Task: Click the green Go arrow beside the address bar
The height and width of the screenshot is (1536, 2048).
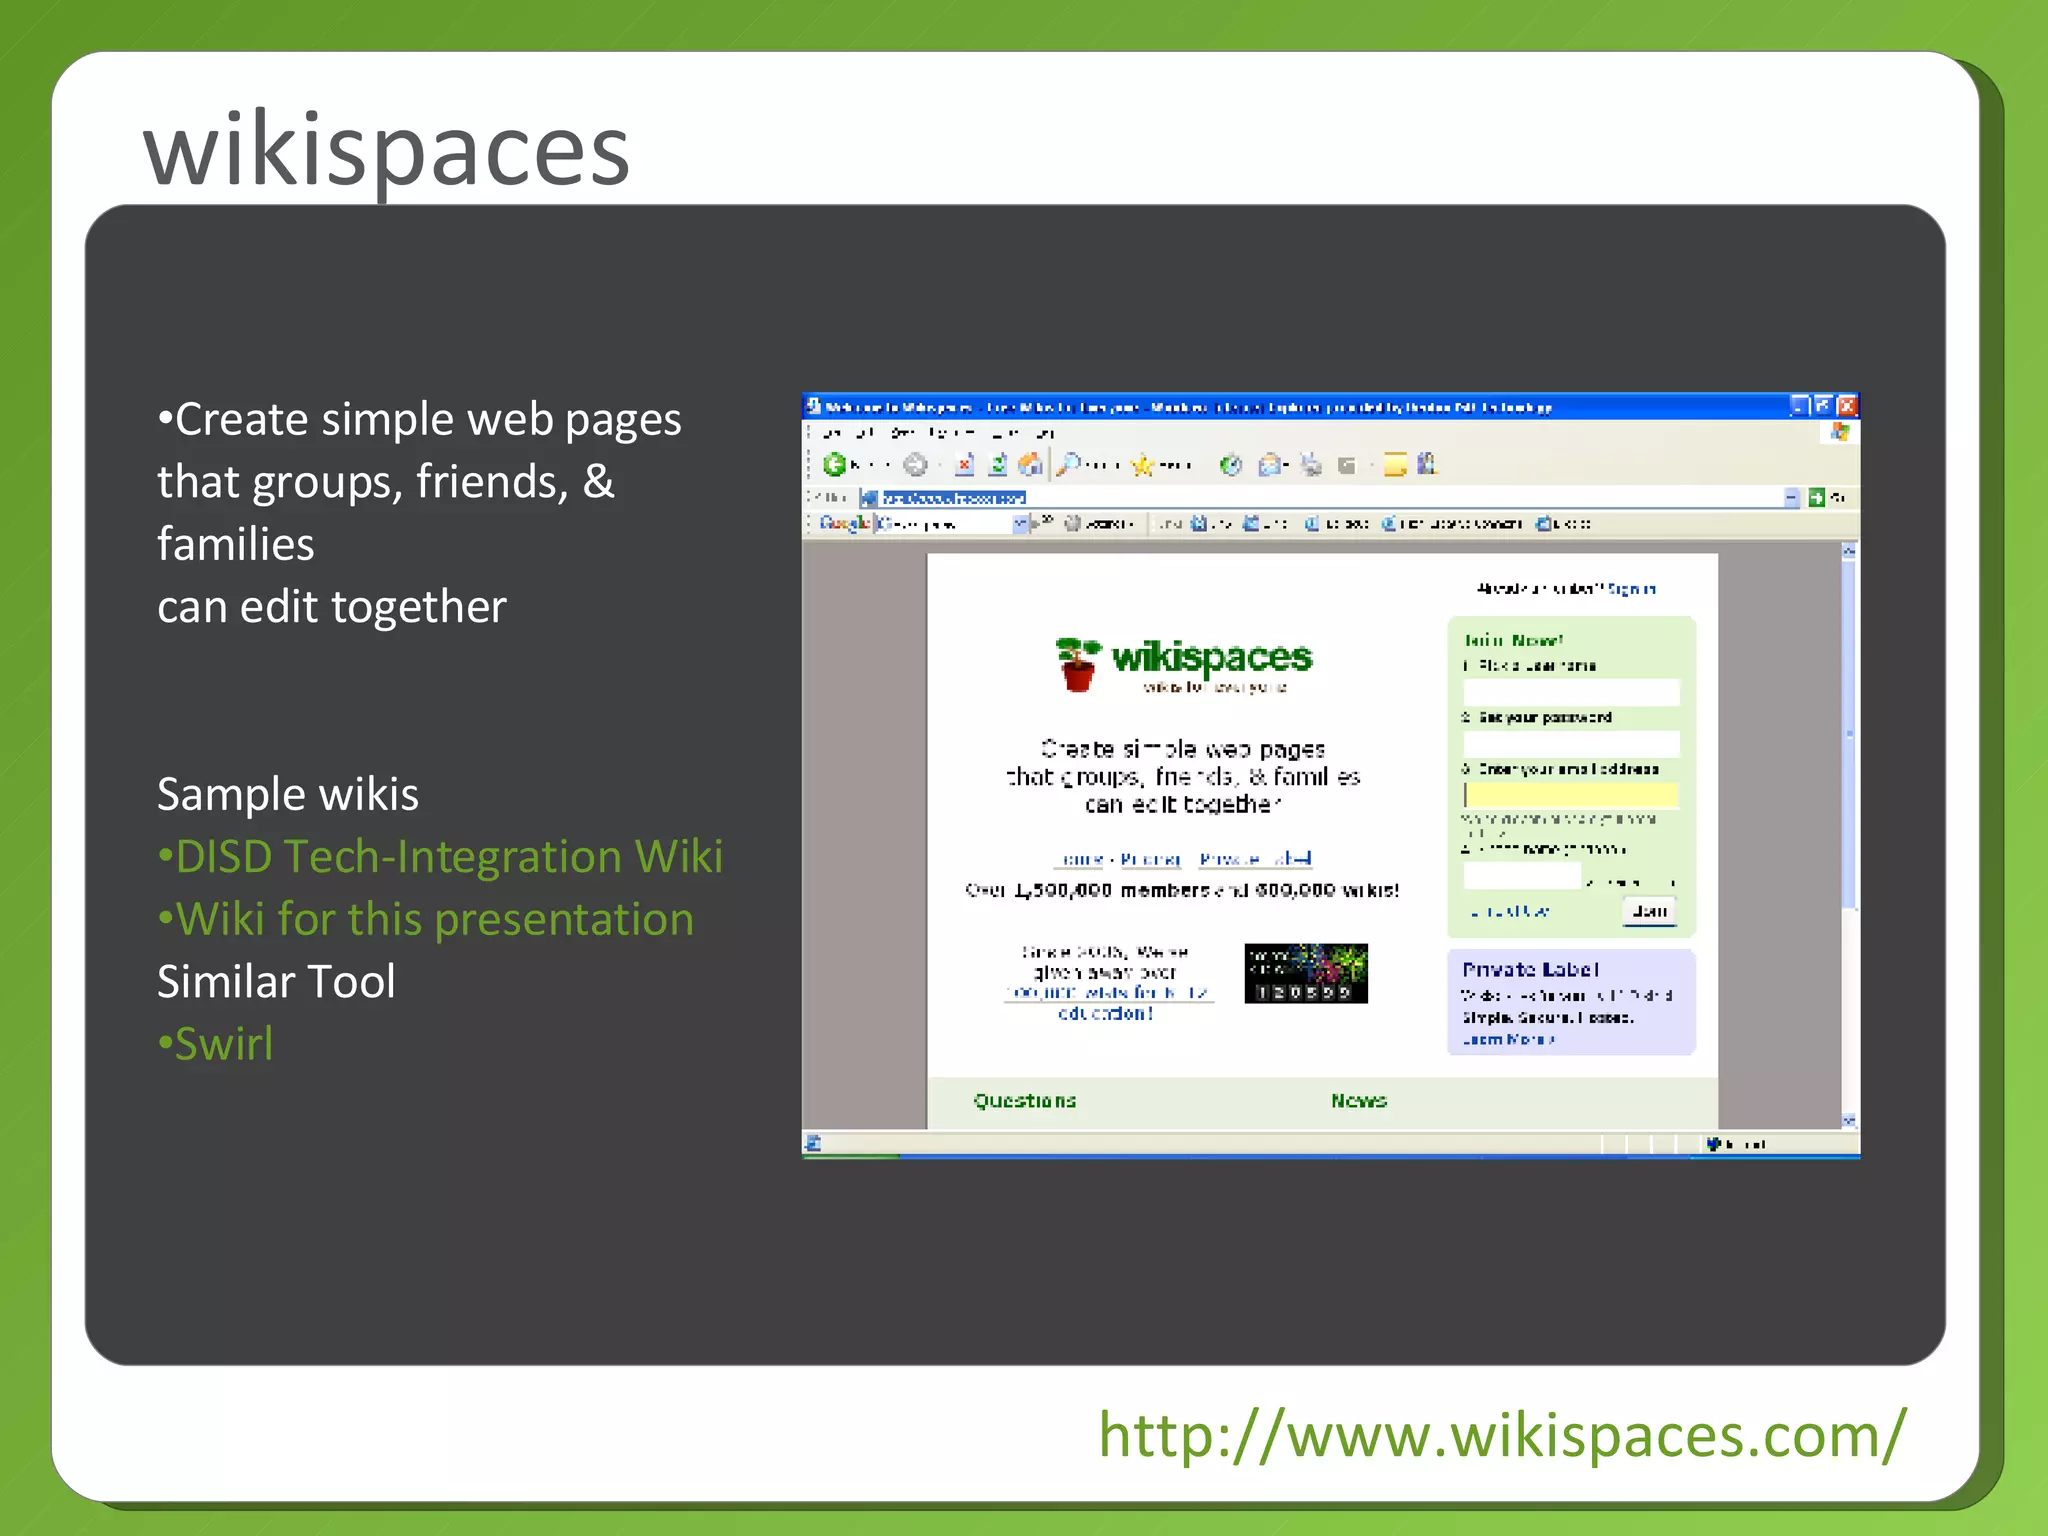Action: pos(1817,497)
